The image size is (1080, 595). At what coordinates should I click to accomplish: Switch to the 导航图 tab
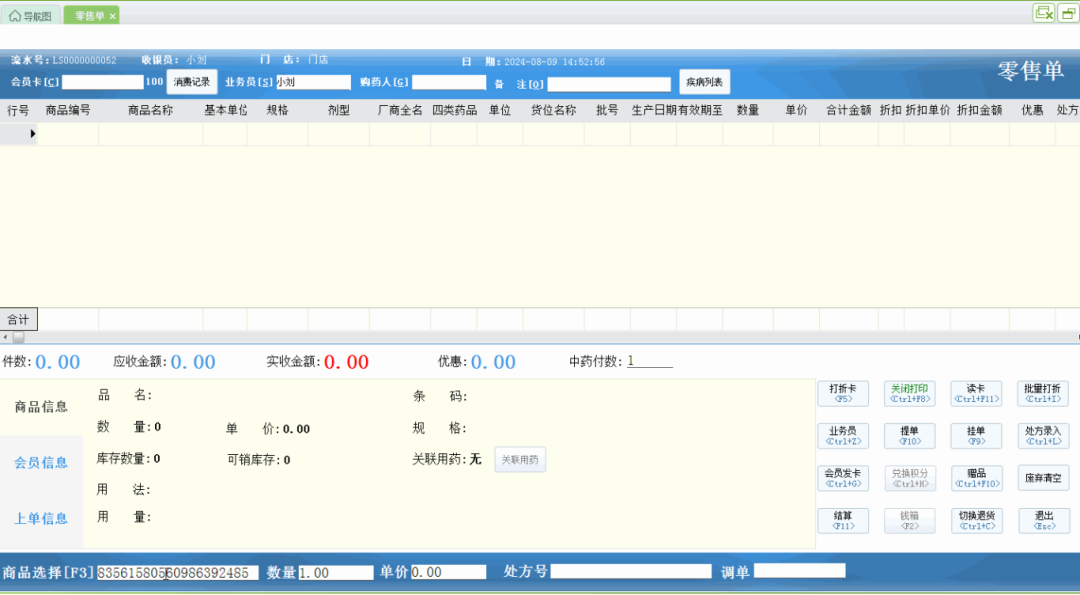click(32, 16)
